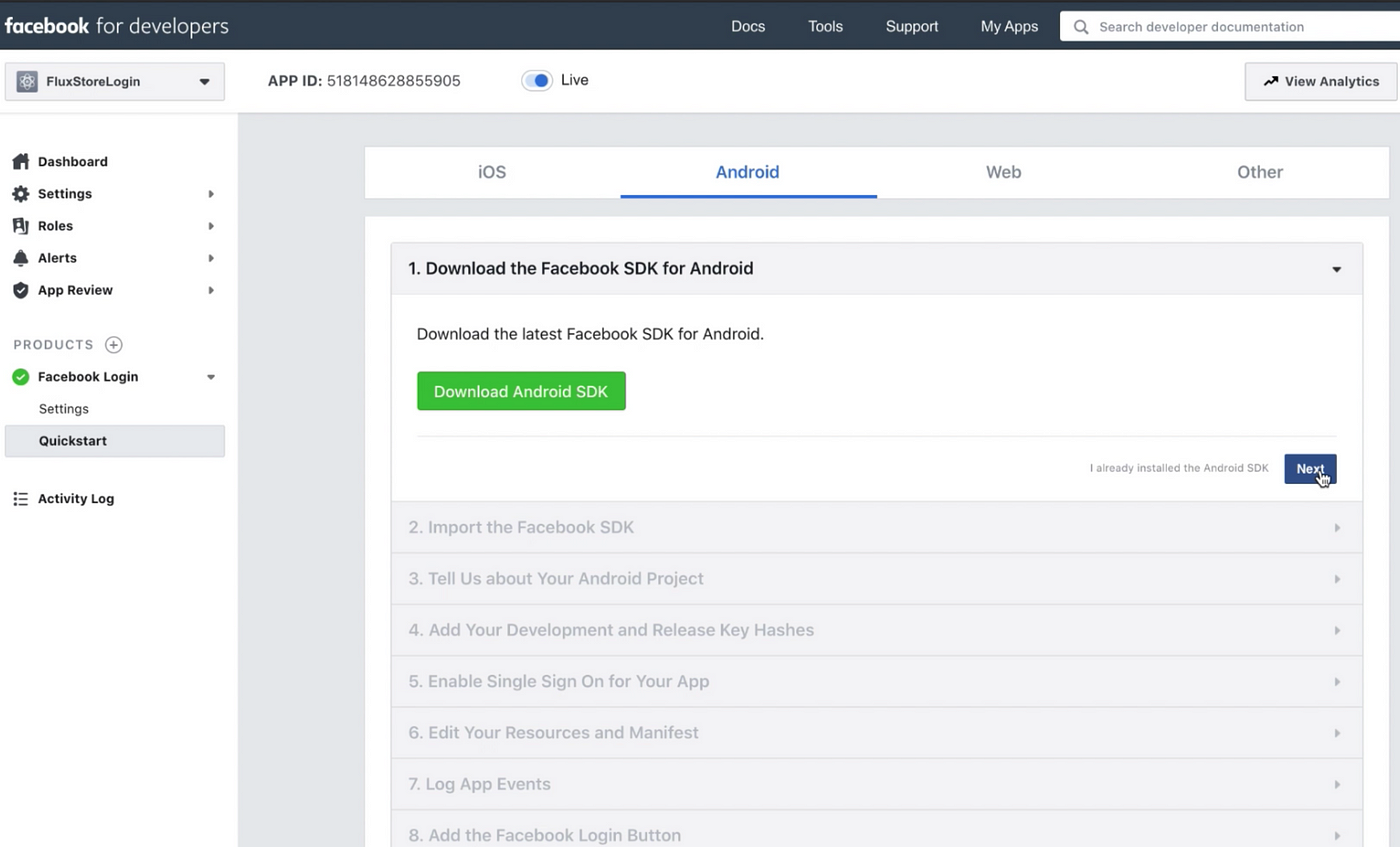Click the App Review shield icon

20,290
